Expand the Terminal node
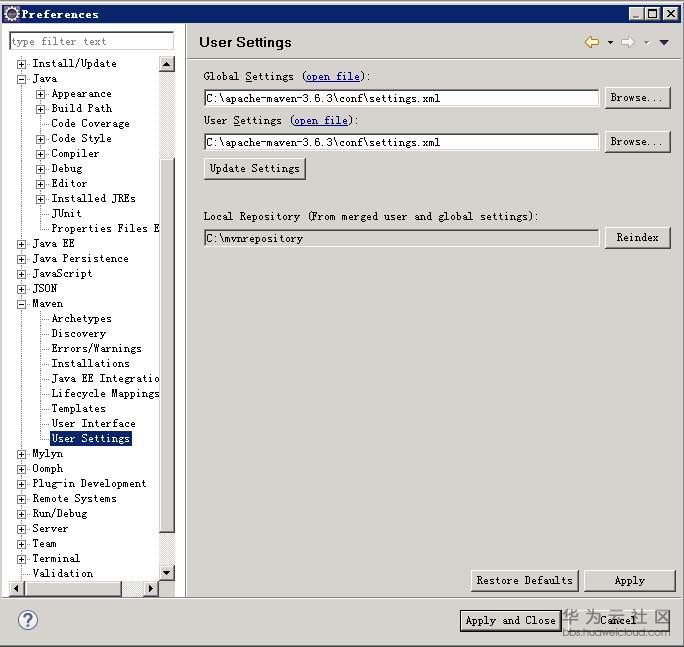The image size is (684, 647). pos(21,559)
